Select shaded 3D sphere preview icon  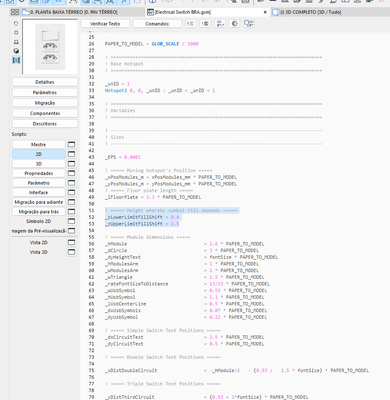click(16, 51)
